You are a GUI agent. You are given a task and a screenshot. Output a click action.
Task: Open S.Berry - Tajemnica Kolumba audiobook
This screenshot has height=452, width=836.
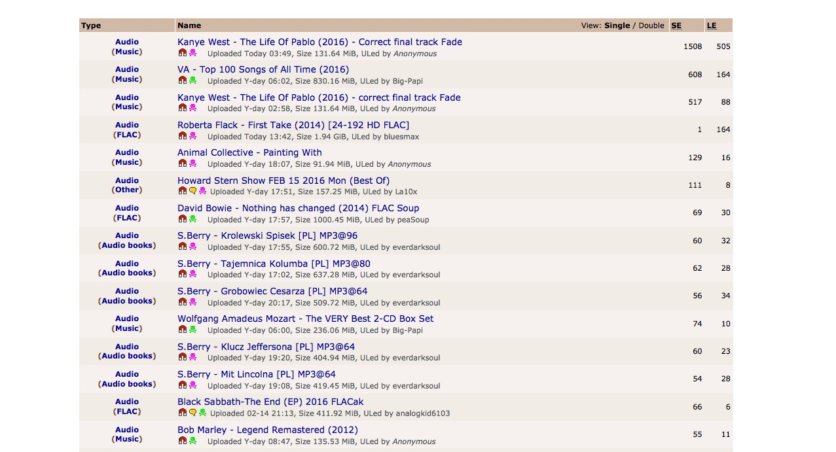pyautogui.click(x=274, y=263)
